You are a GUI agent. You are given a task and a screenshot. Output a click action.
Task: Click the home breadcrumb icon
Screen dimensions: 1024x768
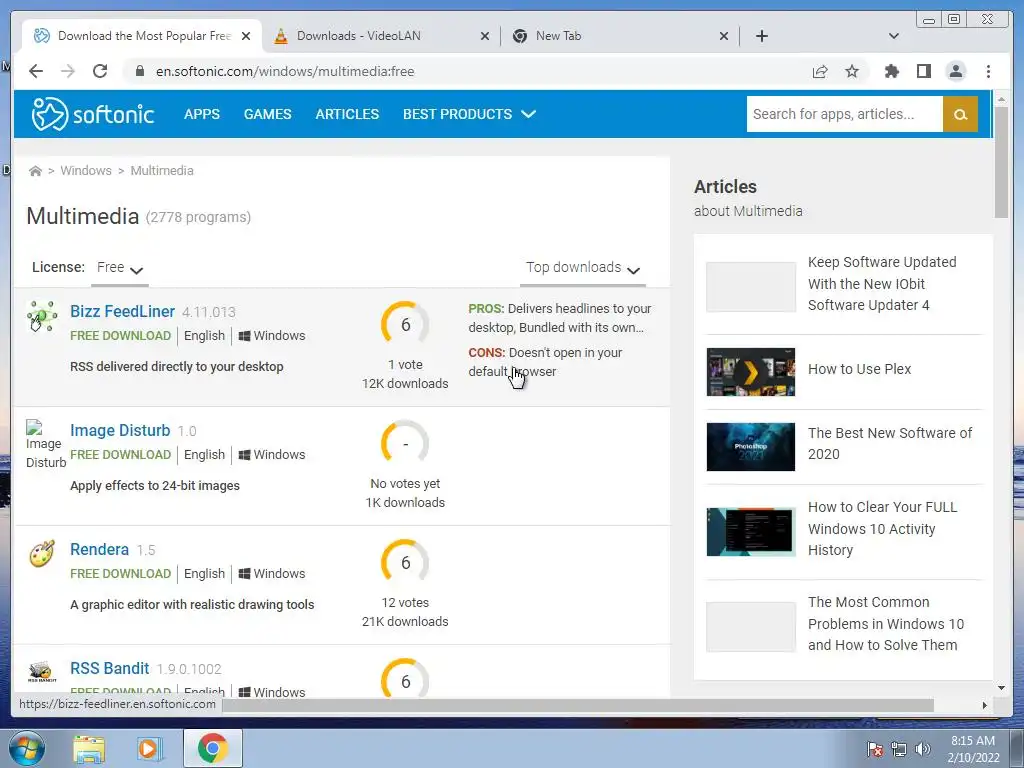[x=35, y=171]
